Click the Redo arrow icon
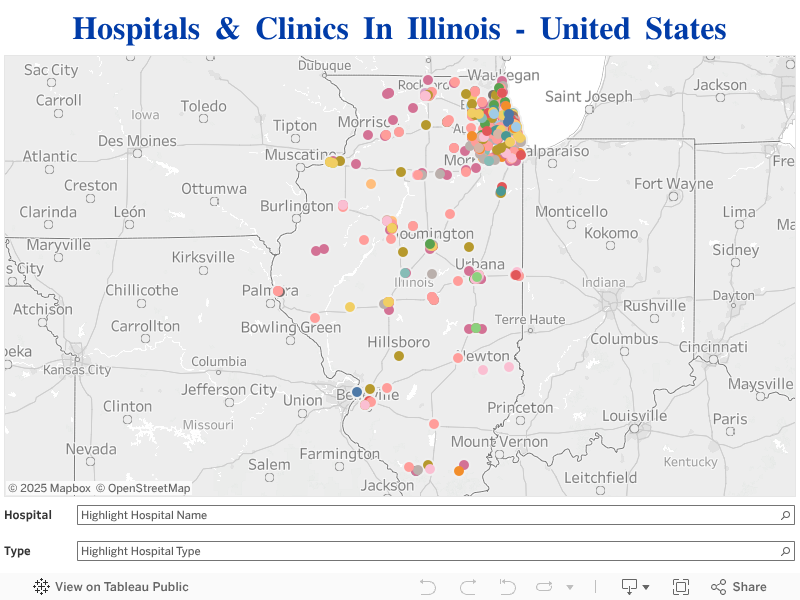The height and width of the screenshot is (600, 800). (x=468, y=587)
